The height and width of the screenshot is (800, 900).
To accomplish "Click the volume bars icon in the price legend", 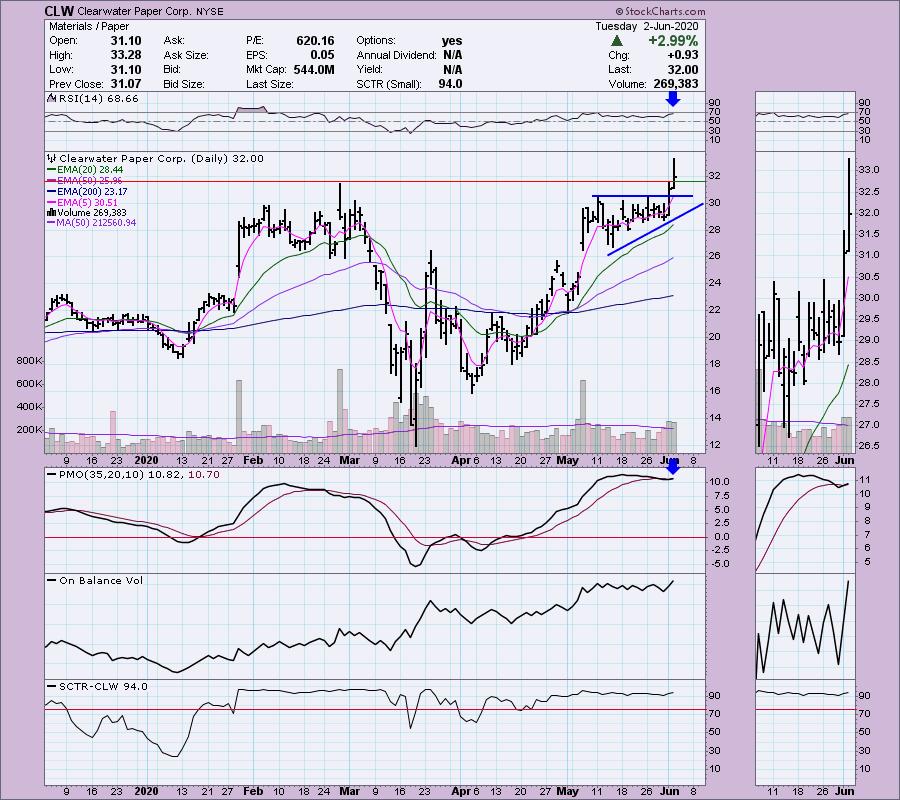I will (x=51, y=213).
